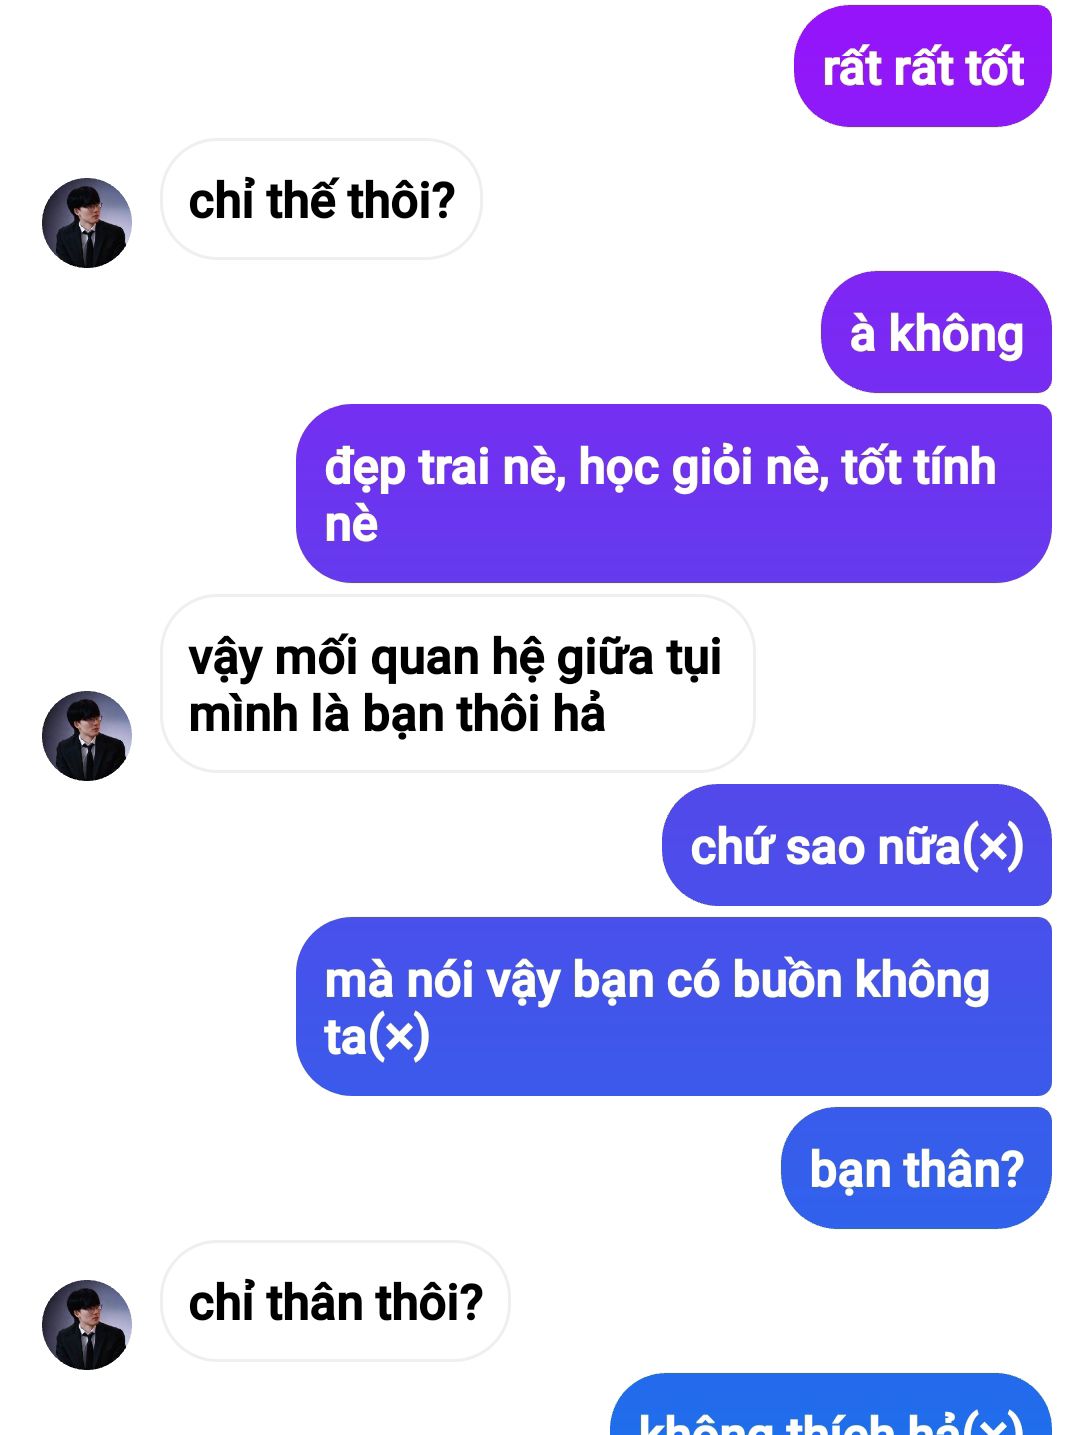1080x1435 pixels.
Task: Tap the "đẹp trai nè, học giỏi nè" message
Action: [x=674, y=494]
